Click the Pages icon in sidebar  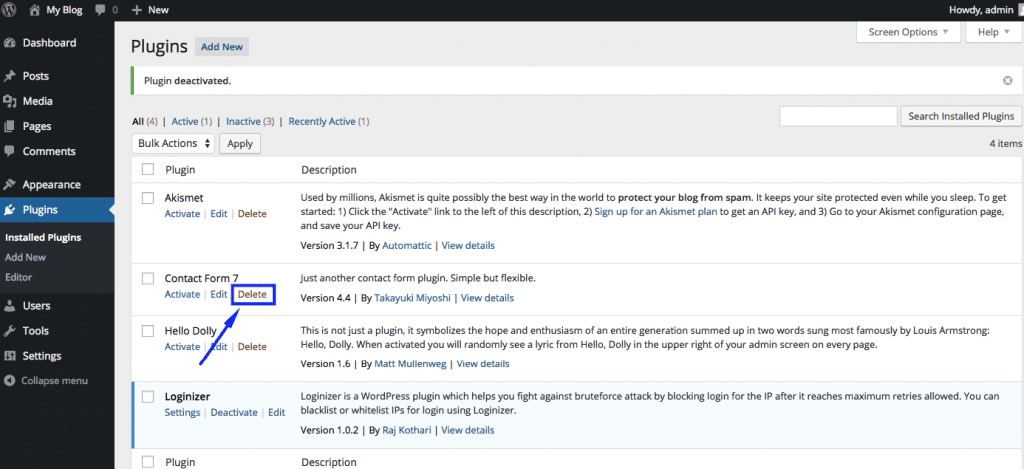(x=10, y=126)
